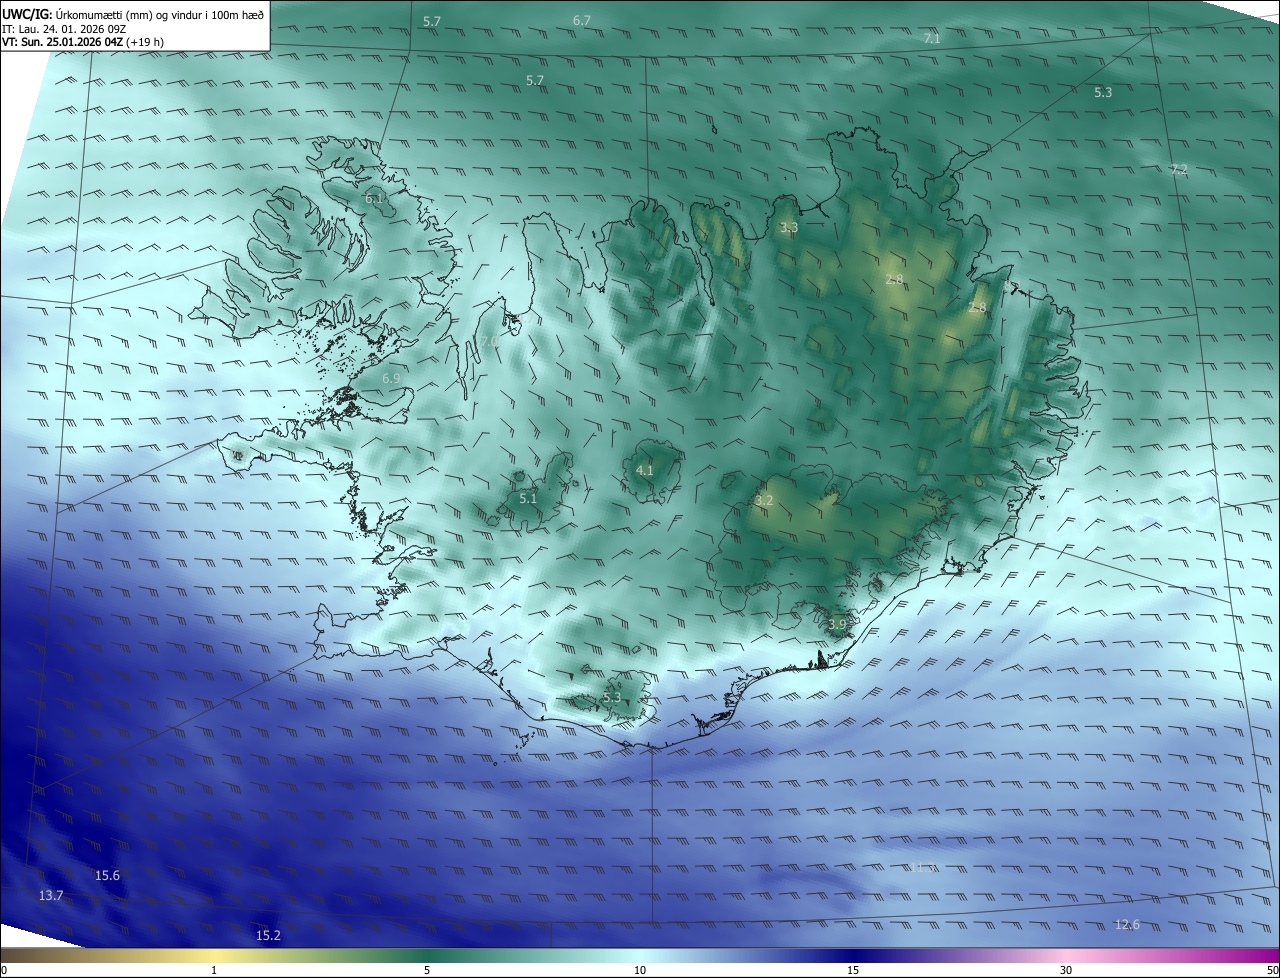Click the pale pink band above '30' on the color scale

[x=1066, y=955]
